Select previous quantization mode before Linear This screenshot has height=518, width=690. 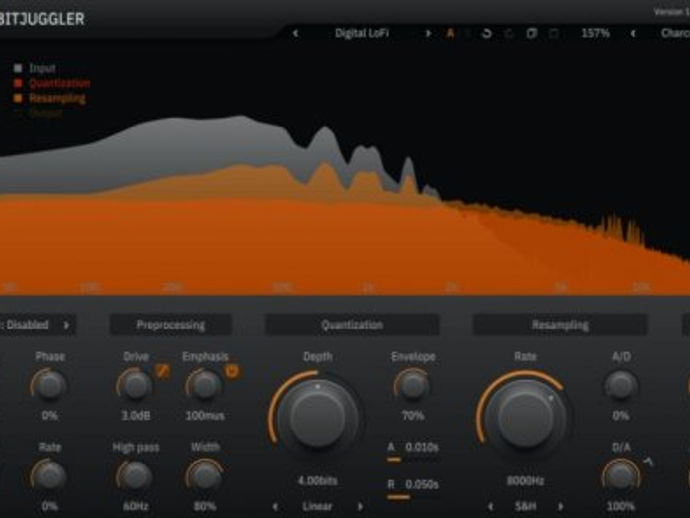tap(275, 507)
